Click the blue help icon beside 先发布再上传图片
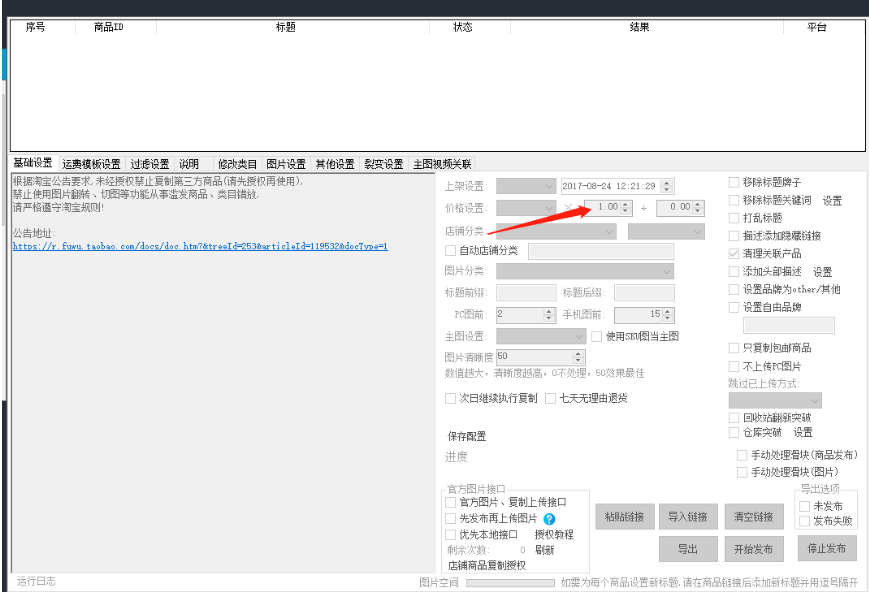 (549, 519)
